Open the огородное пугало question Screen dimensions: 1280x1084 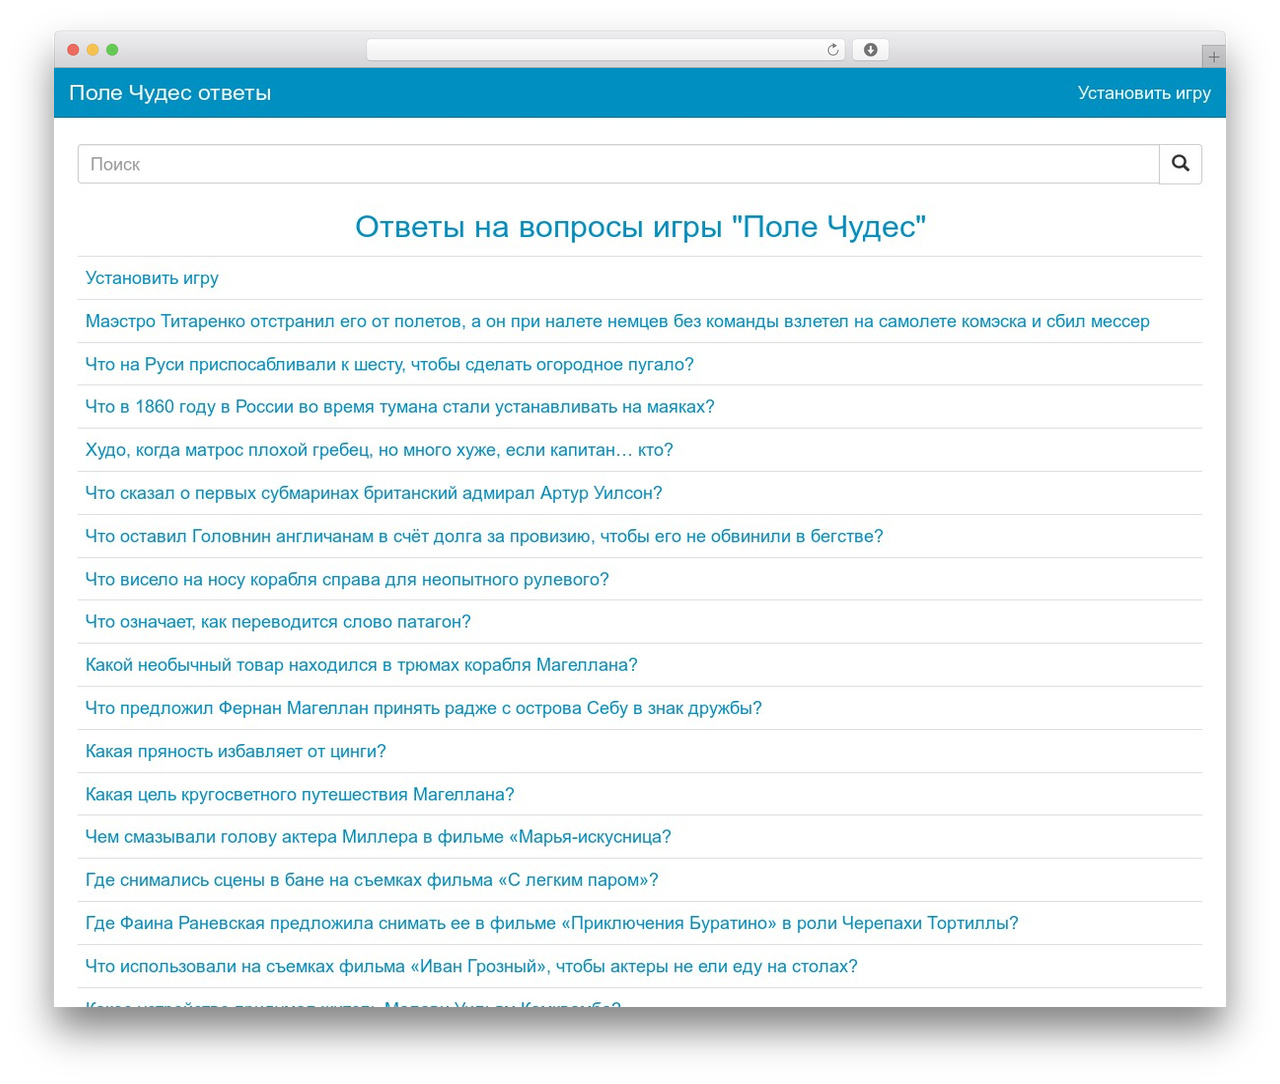(389, 364)
